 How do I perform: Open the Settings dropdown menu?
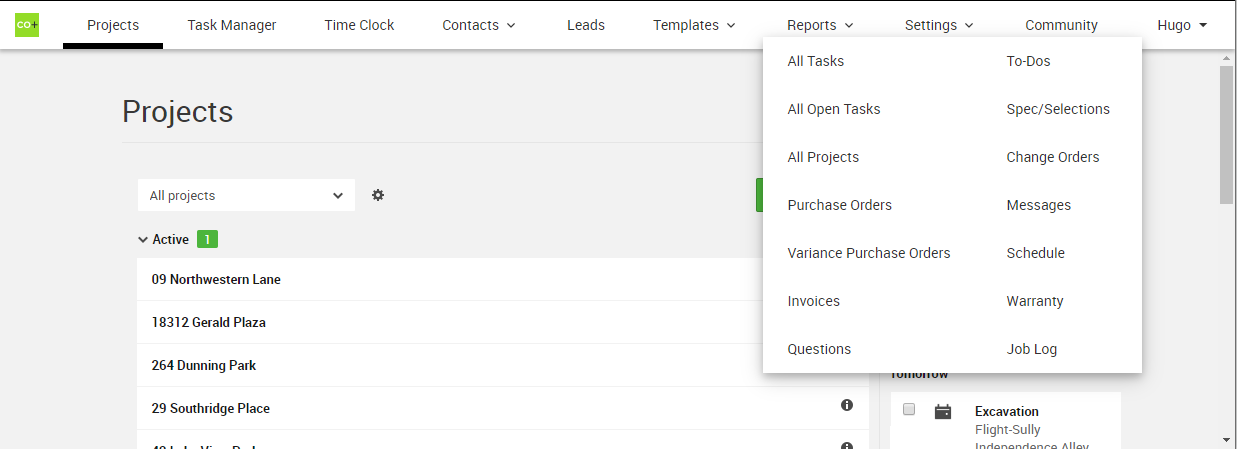tap(938, 25)
